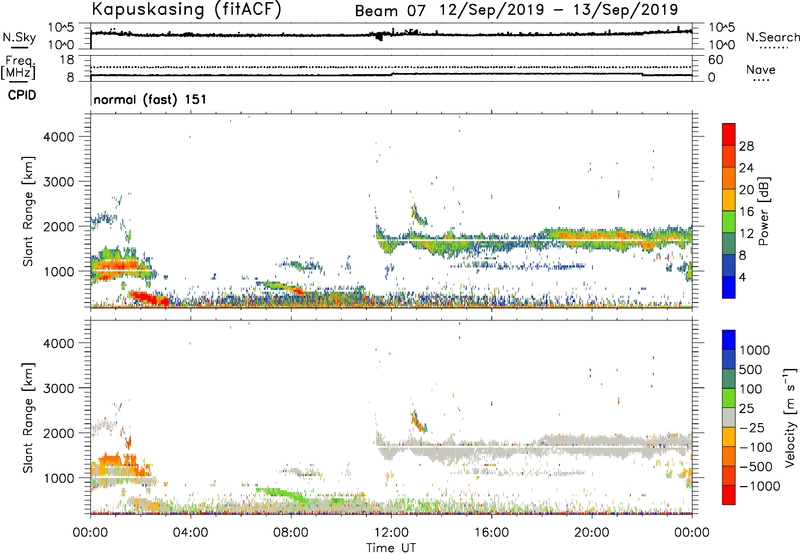This screenshot has width=800, height=554.
Task: Click the '08:00' time axis tick label
Action: tap(290, 533)
